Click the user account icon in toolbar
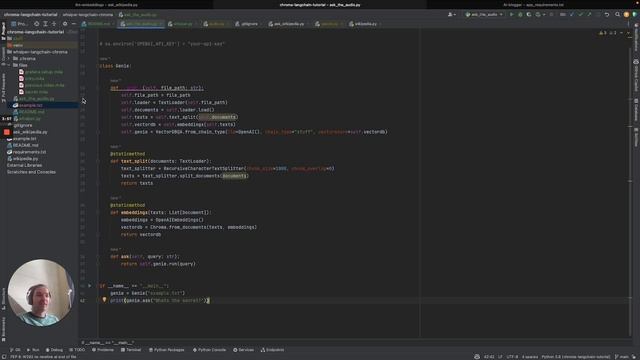The image size is (640, 360). [451, 14]
